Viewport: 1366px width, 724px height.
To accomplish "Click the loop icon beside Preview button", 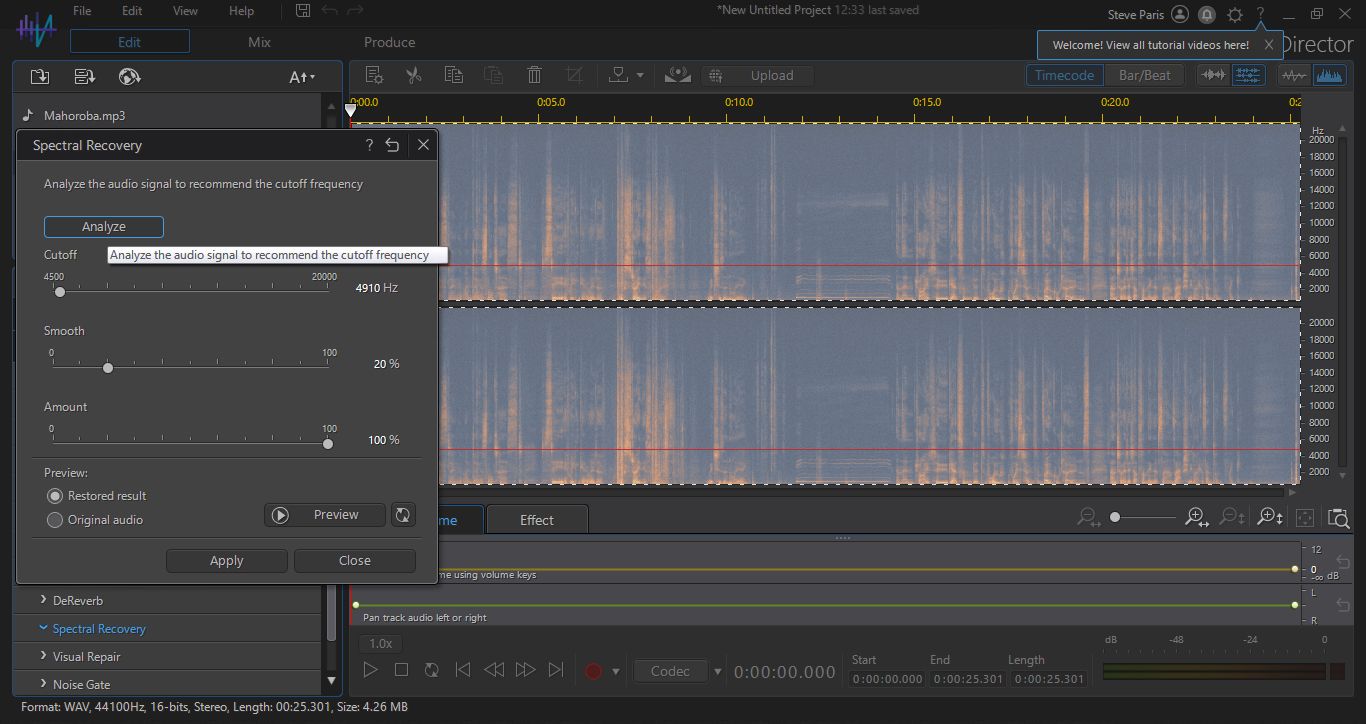I will (x=403, y=515).
